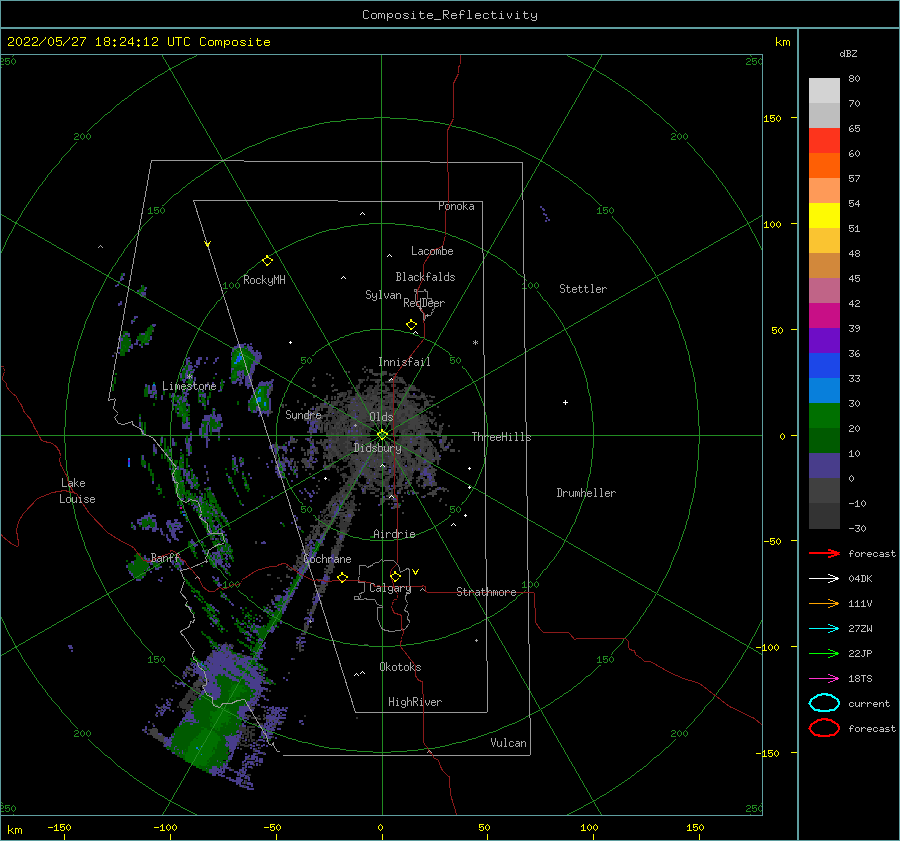The width and height of the screenshot is (900, 841).
Task: Click the Sundre city label
Action: coord(303,415)
